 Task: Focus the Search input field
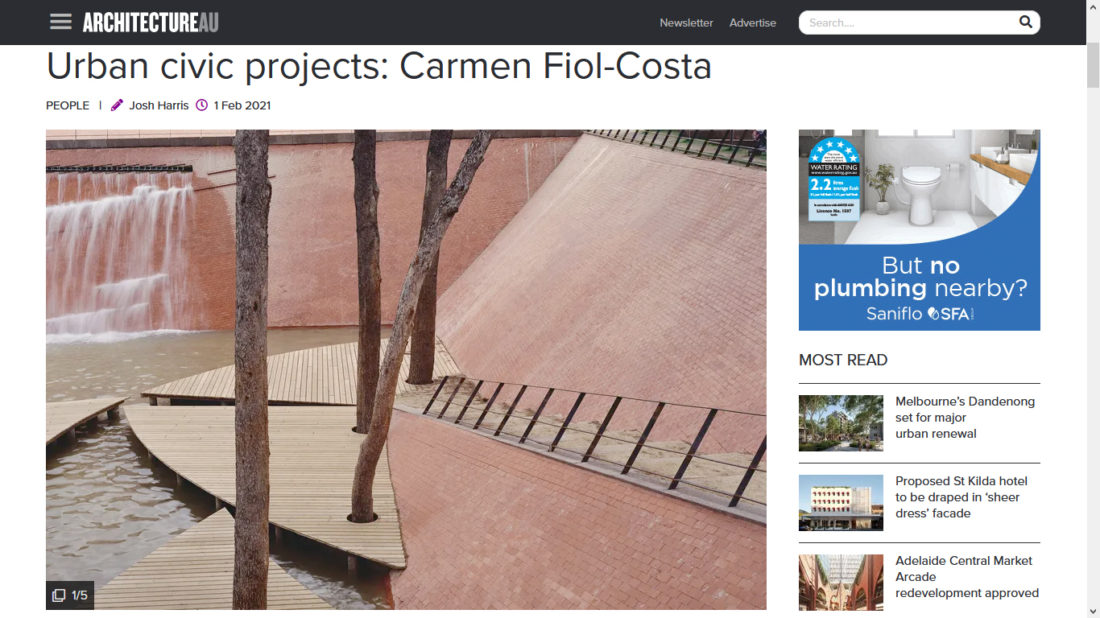908,22
